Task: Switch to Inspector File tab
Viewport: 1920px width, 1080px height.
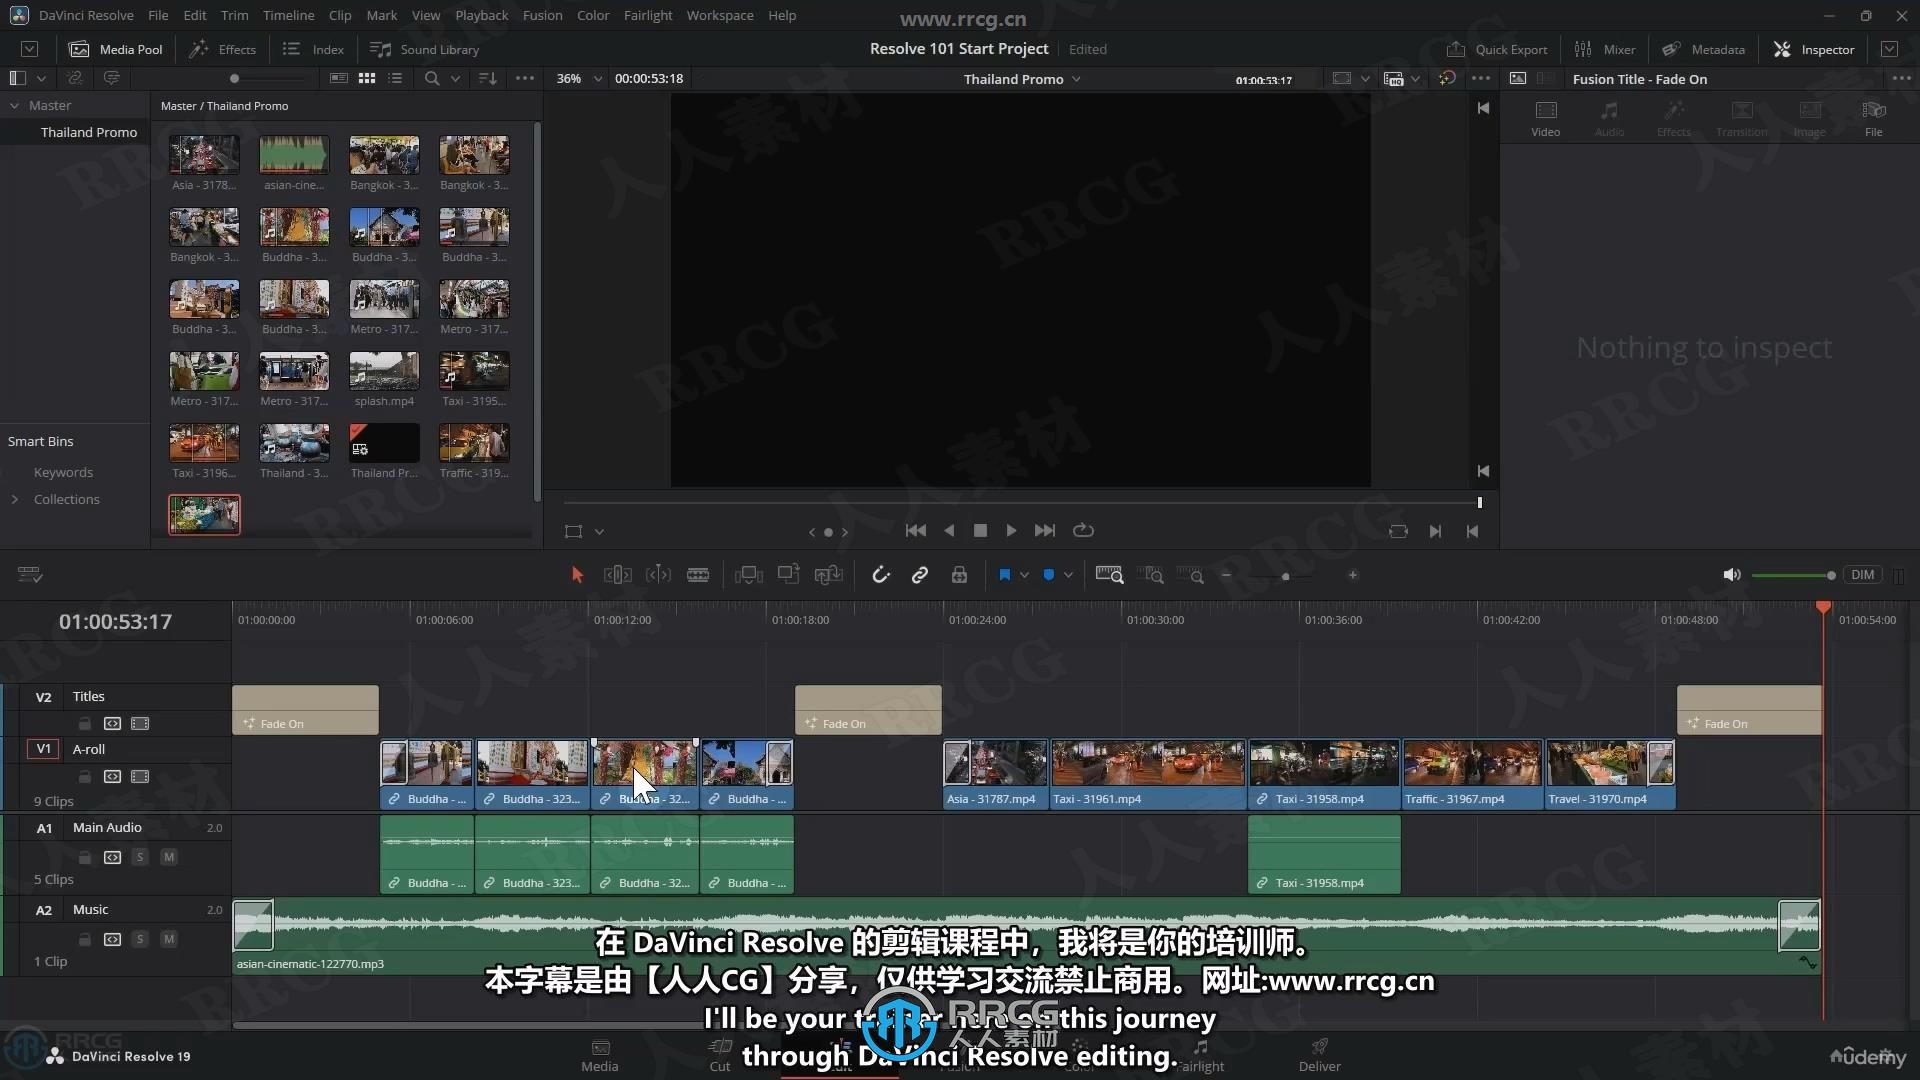Action: (1873, 119)
